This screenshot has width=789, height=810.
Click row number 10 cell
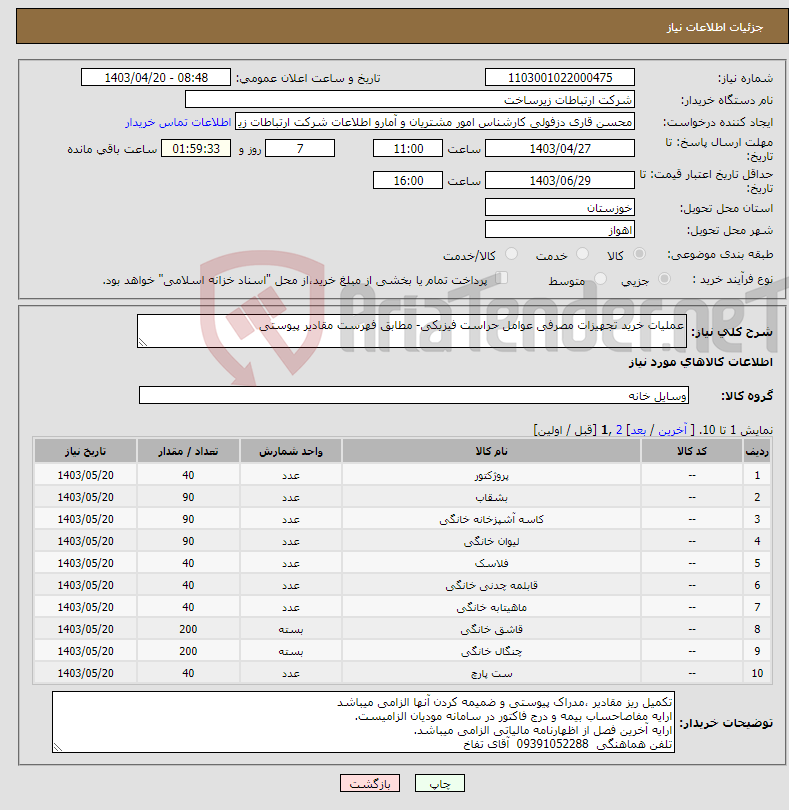pos(757,673)
